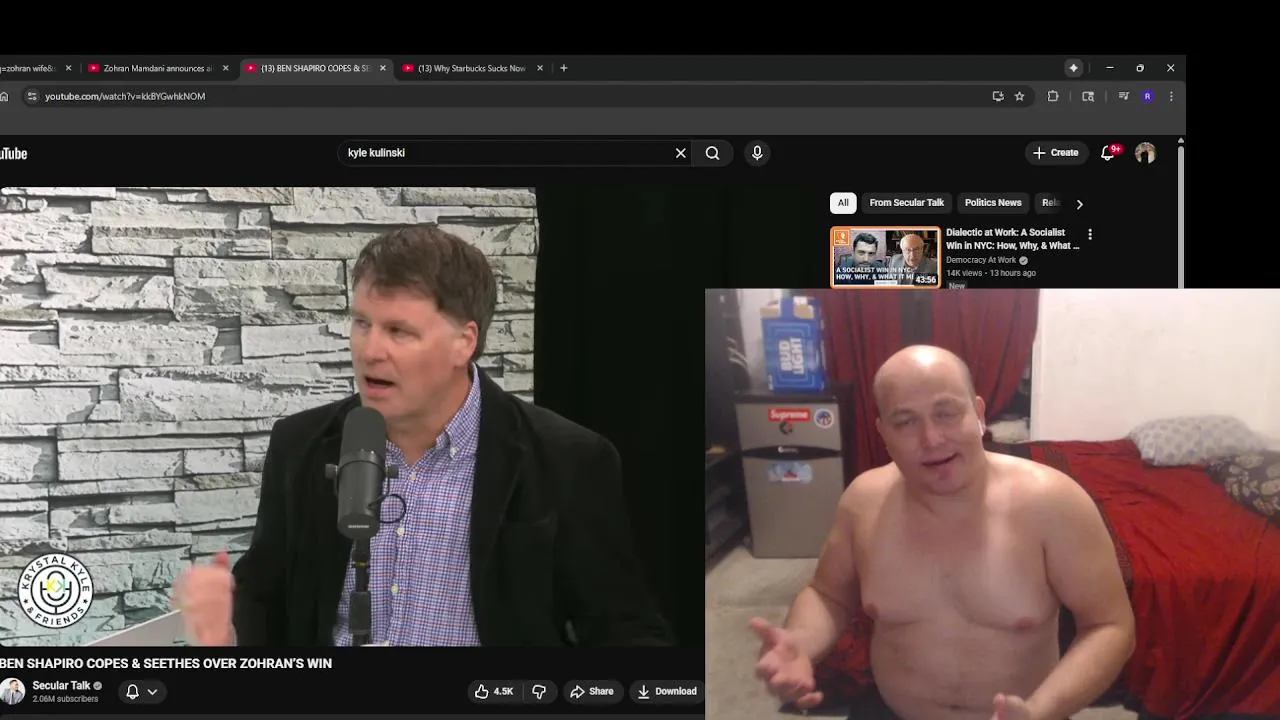Open a new browser tab with the plus
Image resolution: width=1280 pixels, height=720 pixels.
[x=564, y=68]
